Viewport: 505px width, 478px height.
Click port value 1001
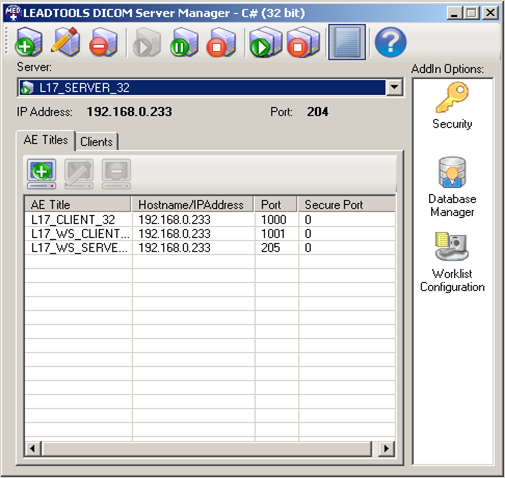pos(273,234)
